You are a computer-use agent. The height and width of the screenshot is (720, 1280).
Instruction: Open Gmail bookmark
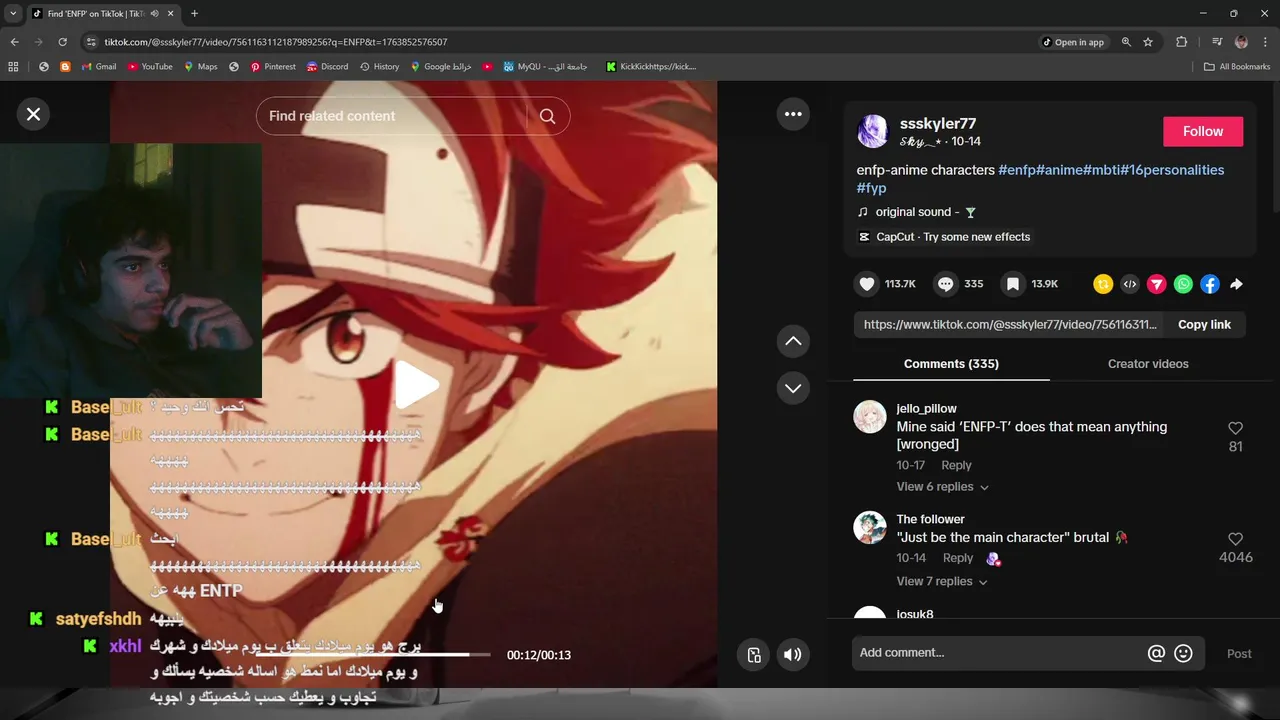click(98, 67)
